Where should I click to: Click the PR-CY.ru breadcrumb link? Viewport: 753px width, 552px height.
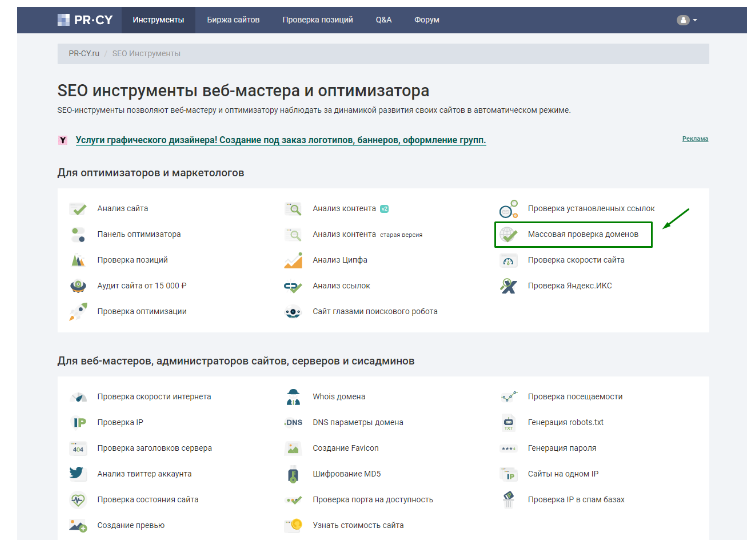(x=84, y=53)
